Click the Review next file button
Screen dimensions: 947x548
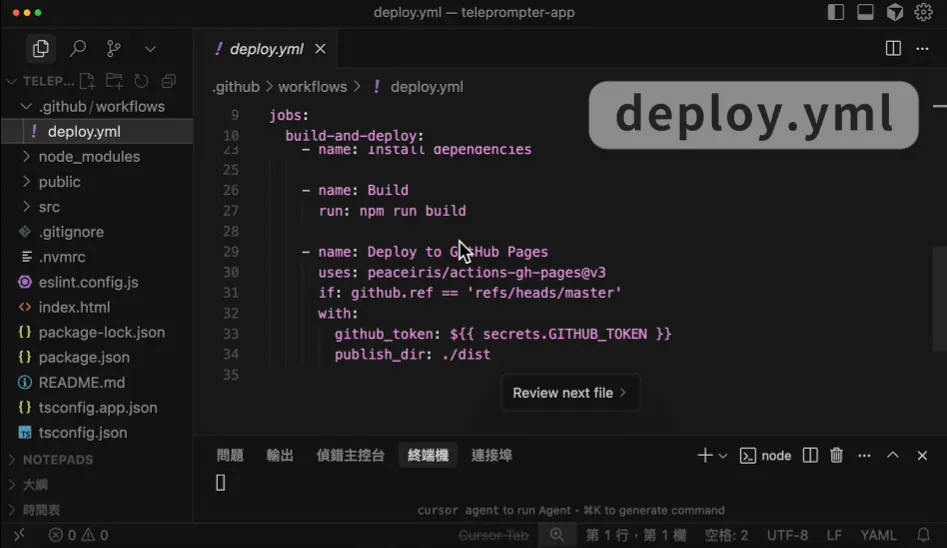(x=570, y=393)
